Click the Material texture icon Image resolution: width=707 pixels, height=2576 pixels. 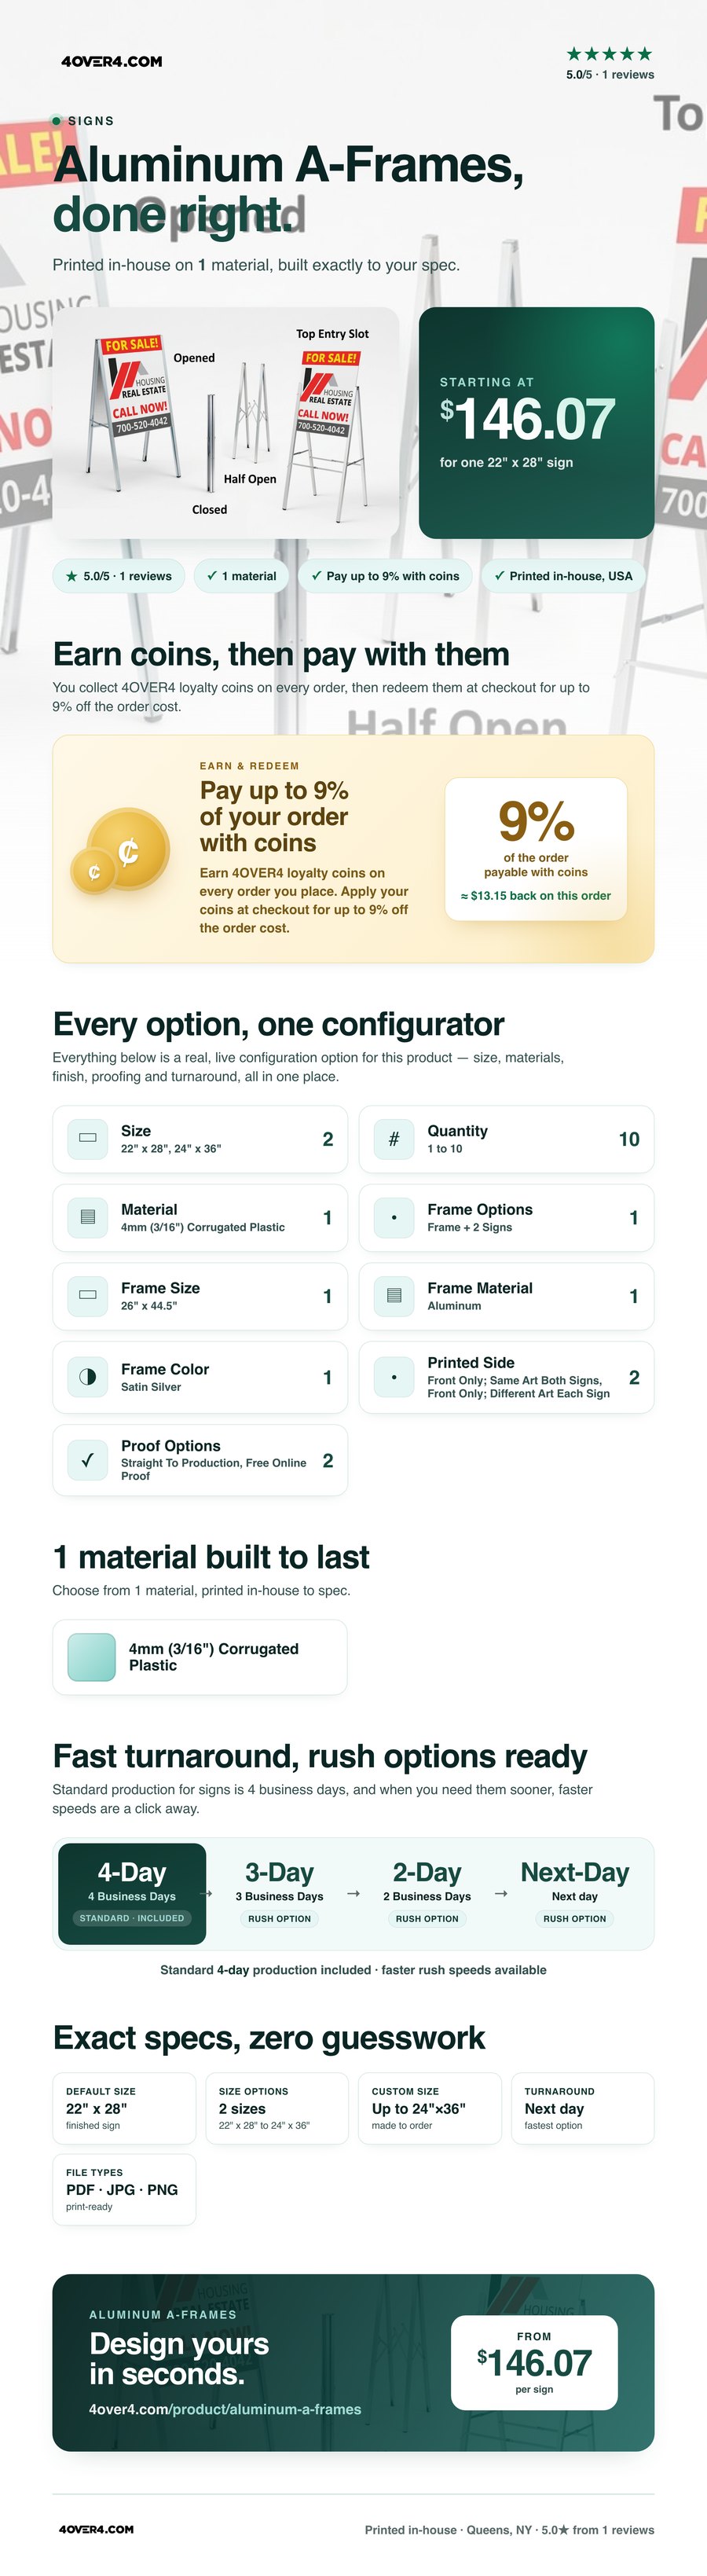pyautogui.click(x=87, y=1217)
